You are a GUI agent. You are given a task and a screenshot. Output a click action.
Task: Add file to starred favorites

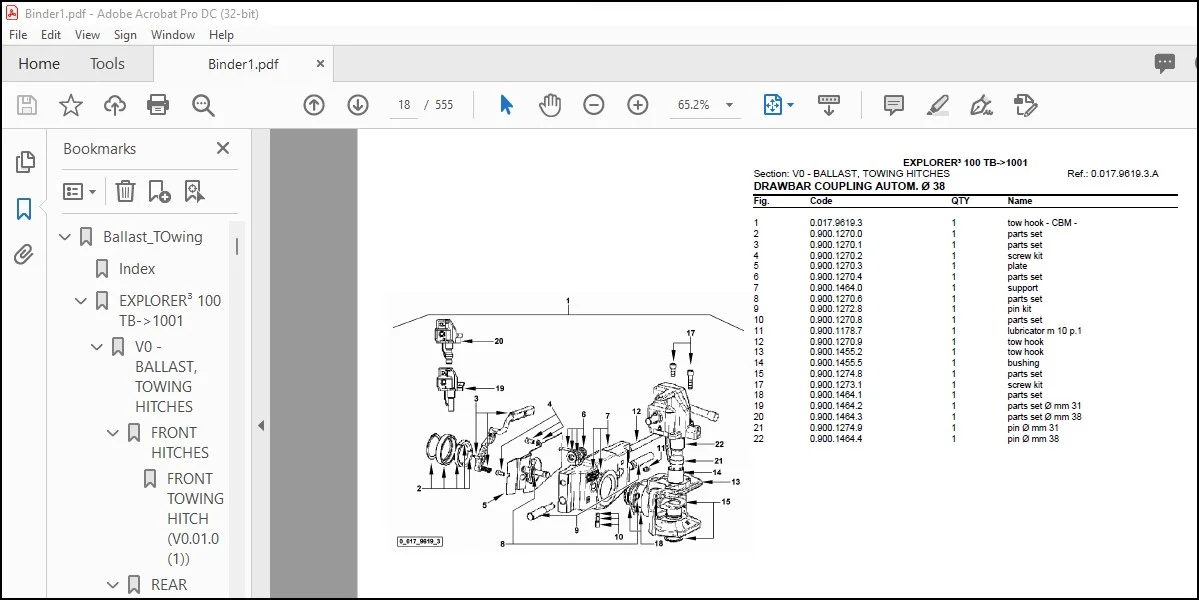70,105
